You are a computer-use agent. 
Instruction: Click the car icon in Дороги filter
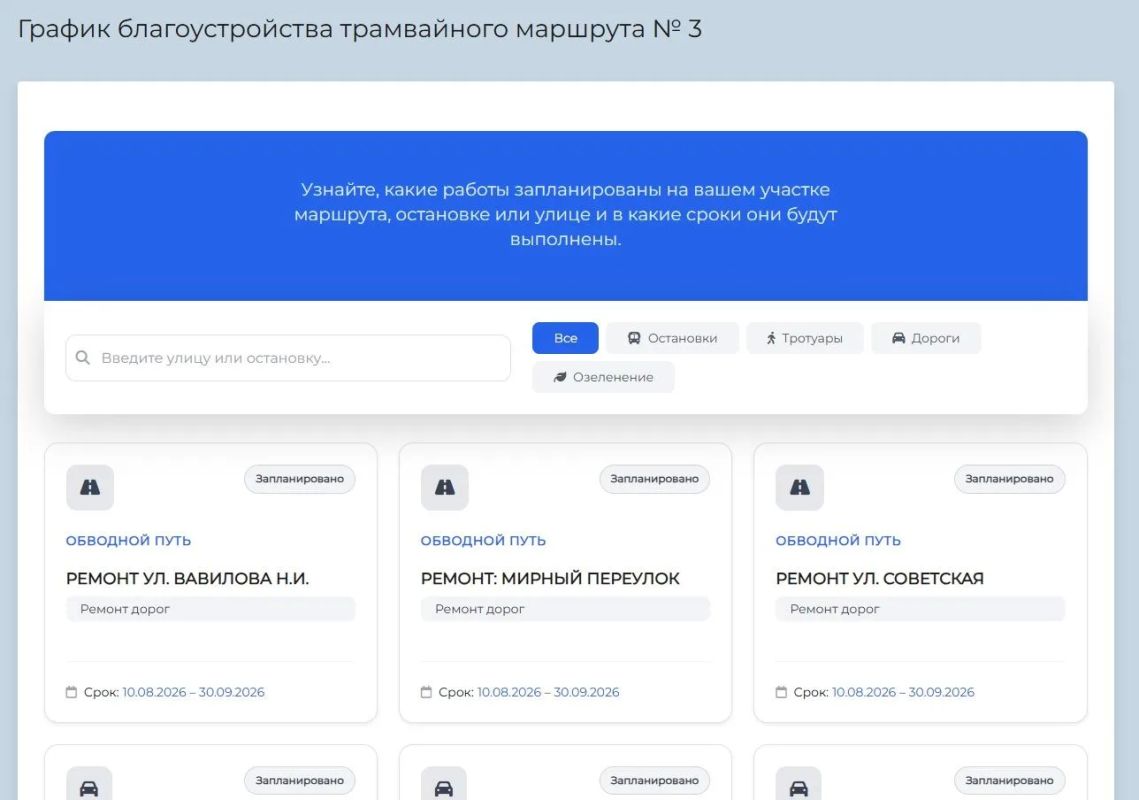pyautogui.click(x=899, y=338)
